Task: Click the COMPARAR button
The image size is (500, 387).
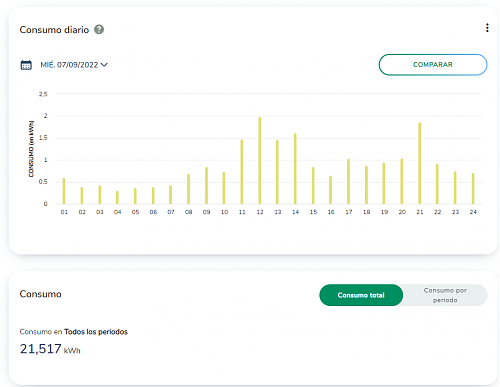Action: tap(433, 65)
